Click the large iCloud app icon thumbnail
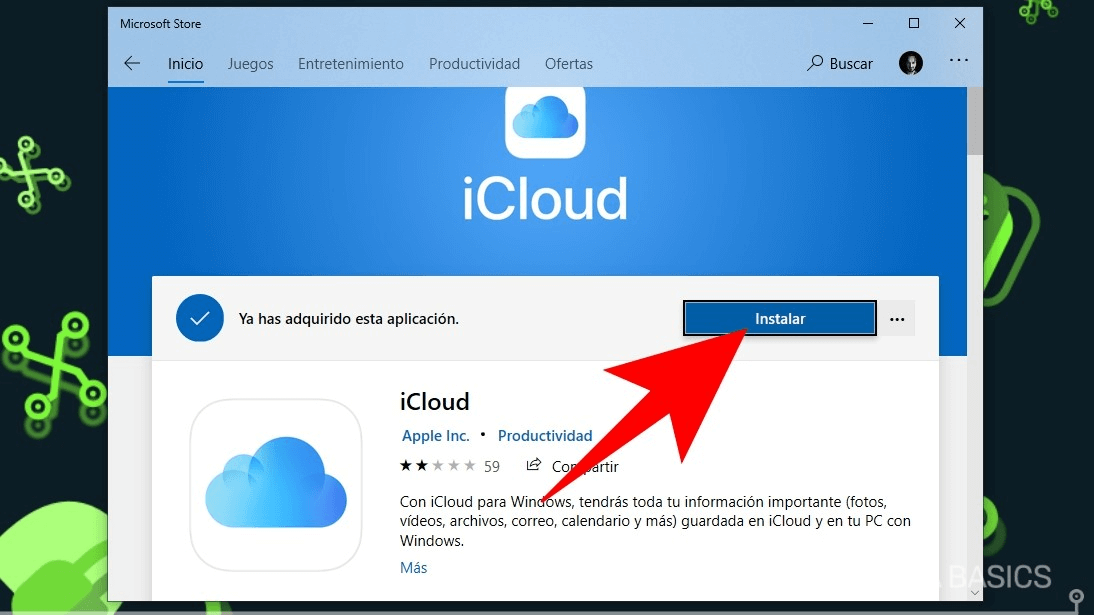The image size is (1094, 615). (276, 485)
